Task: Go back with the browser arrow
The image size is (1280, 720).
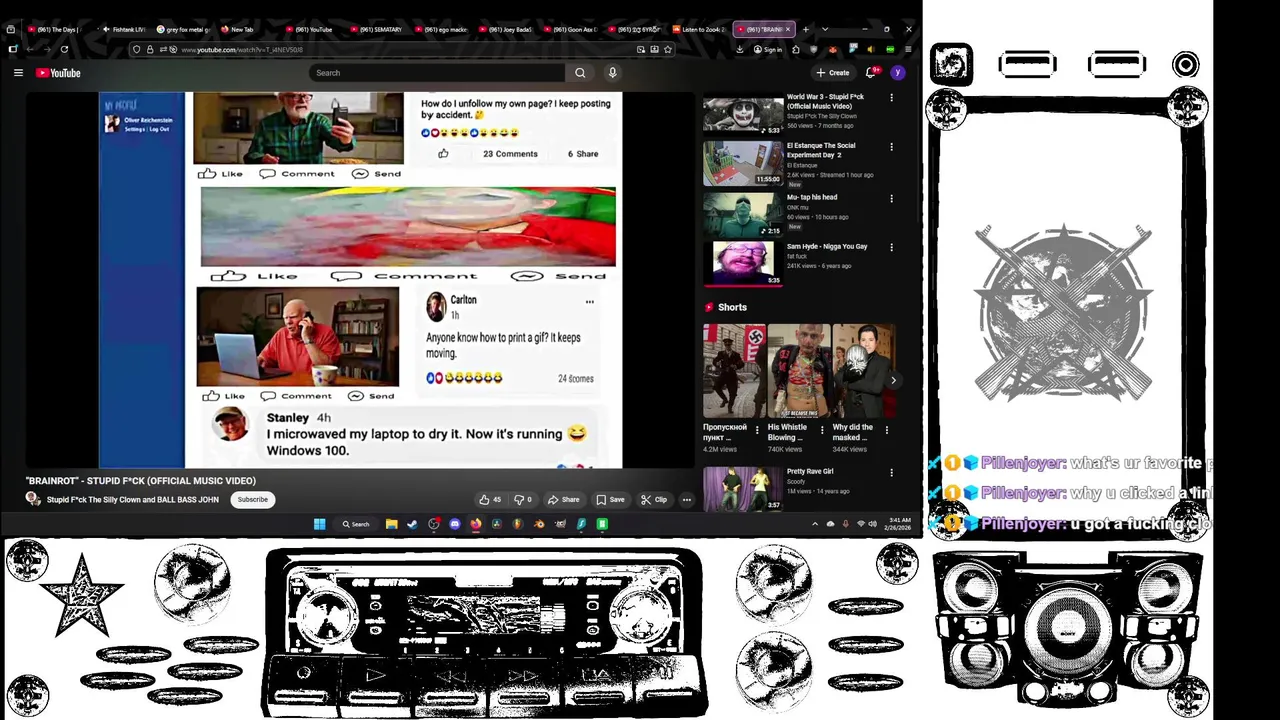Action: [29, 49]
